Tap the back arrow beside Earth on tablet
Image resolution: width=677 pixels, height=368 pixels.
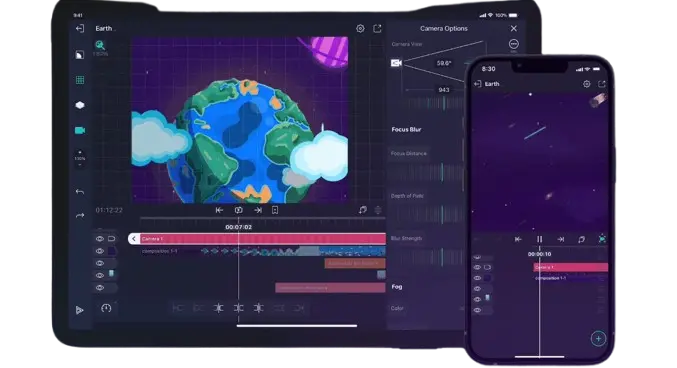point(79,29)
